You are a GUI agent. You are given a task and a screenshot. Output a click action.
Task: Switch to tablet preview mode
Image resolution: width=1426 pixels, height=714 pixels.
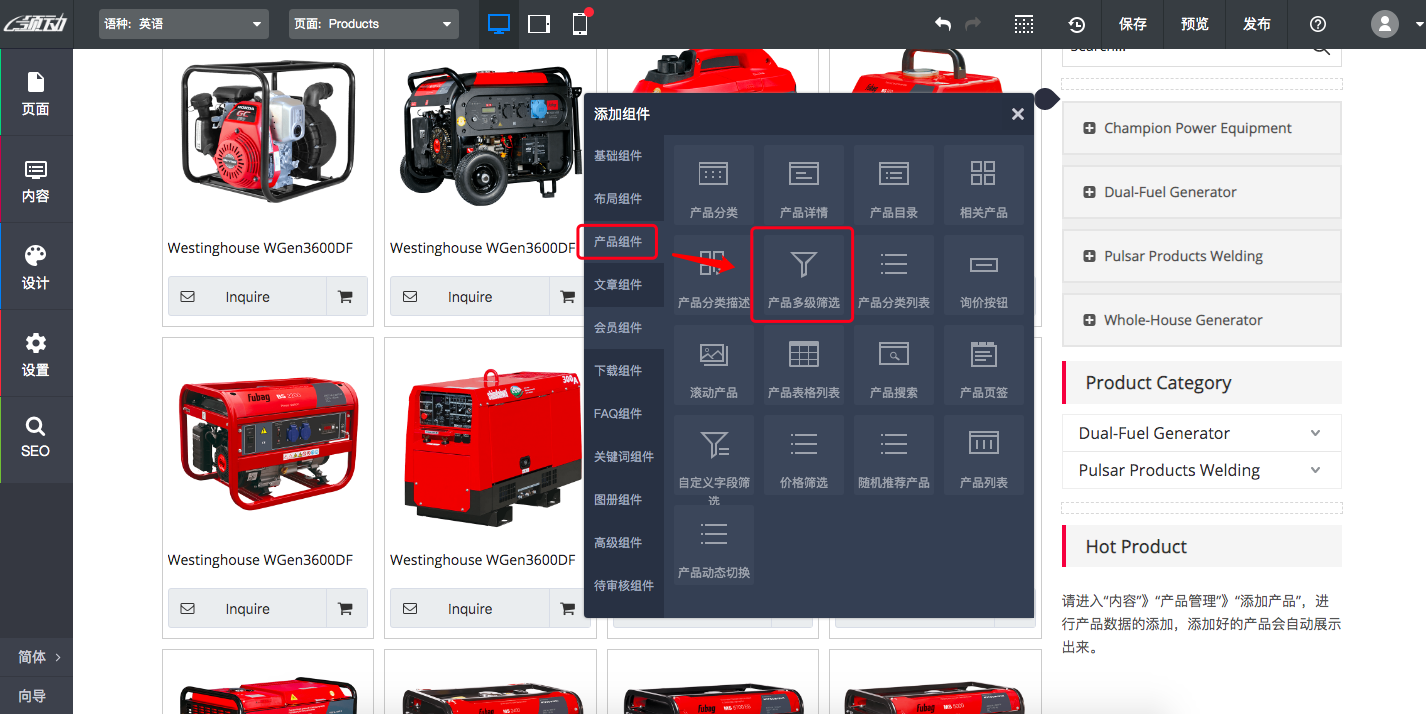539,24
